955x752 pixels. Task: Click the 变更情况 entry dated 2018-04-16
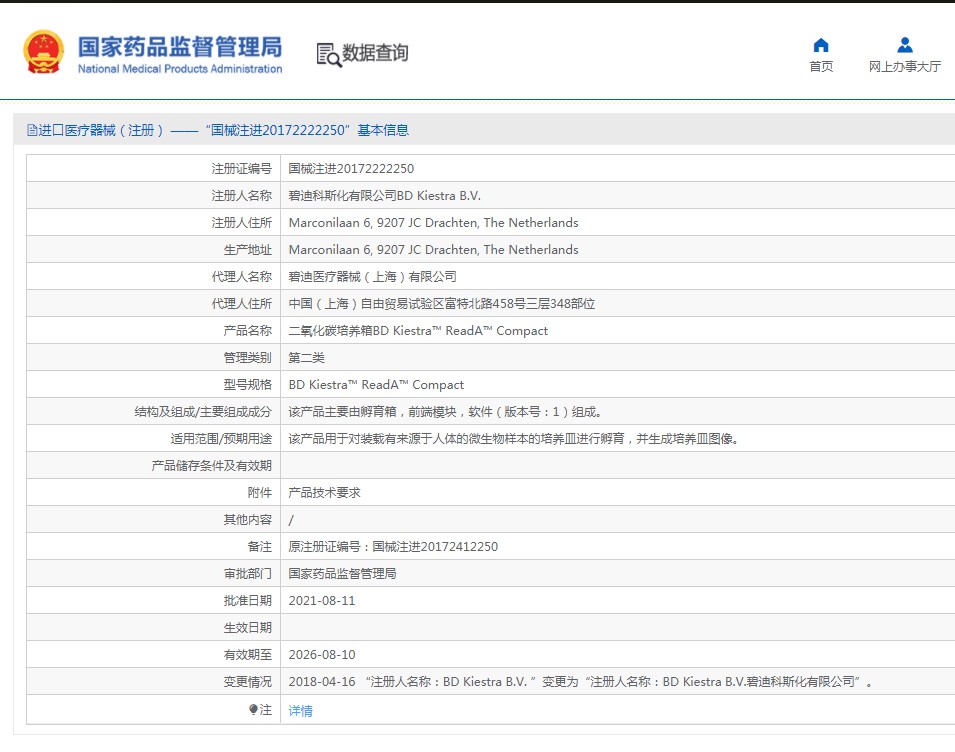click(x=580, y=681)
